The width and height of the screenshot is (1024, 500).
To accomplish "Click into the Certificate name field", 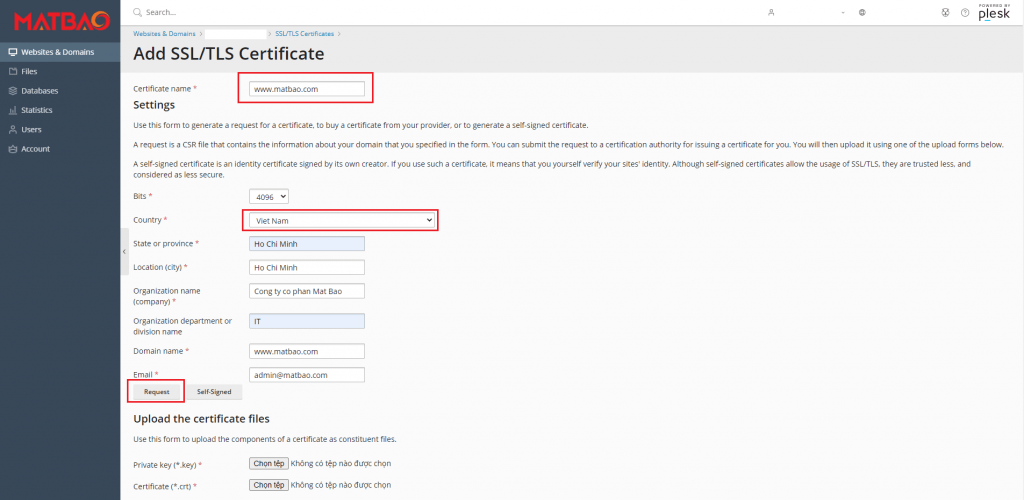I will 306,89.
